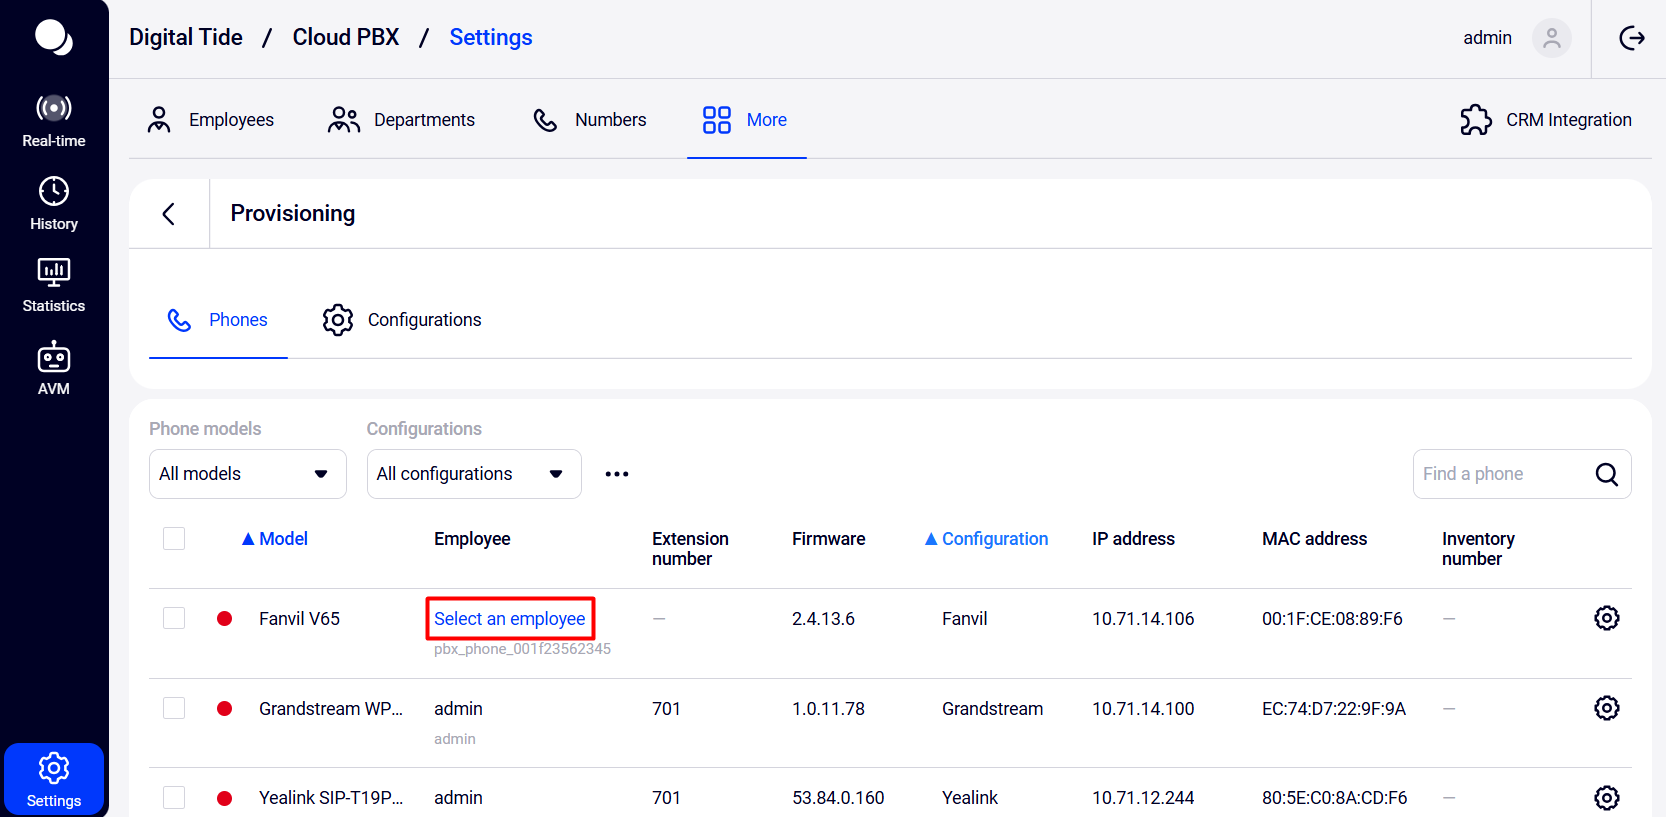Toggle the select-all checkbox in table header

[174, 539]
